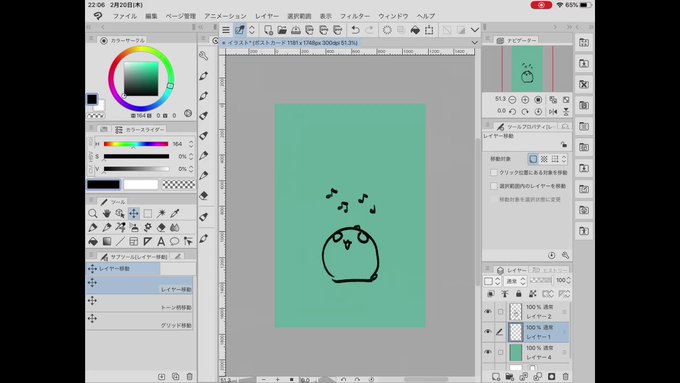
Task: Zoom out with Navigator minus button
Action: click(512, 100)
